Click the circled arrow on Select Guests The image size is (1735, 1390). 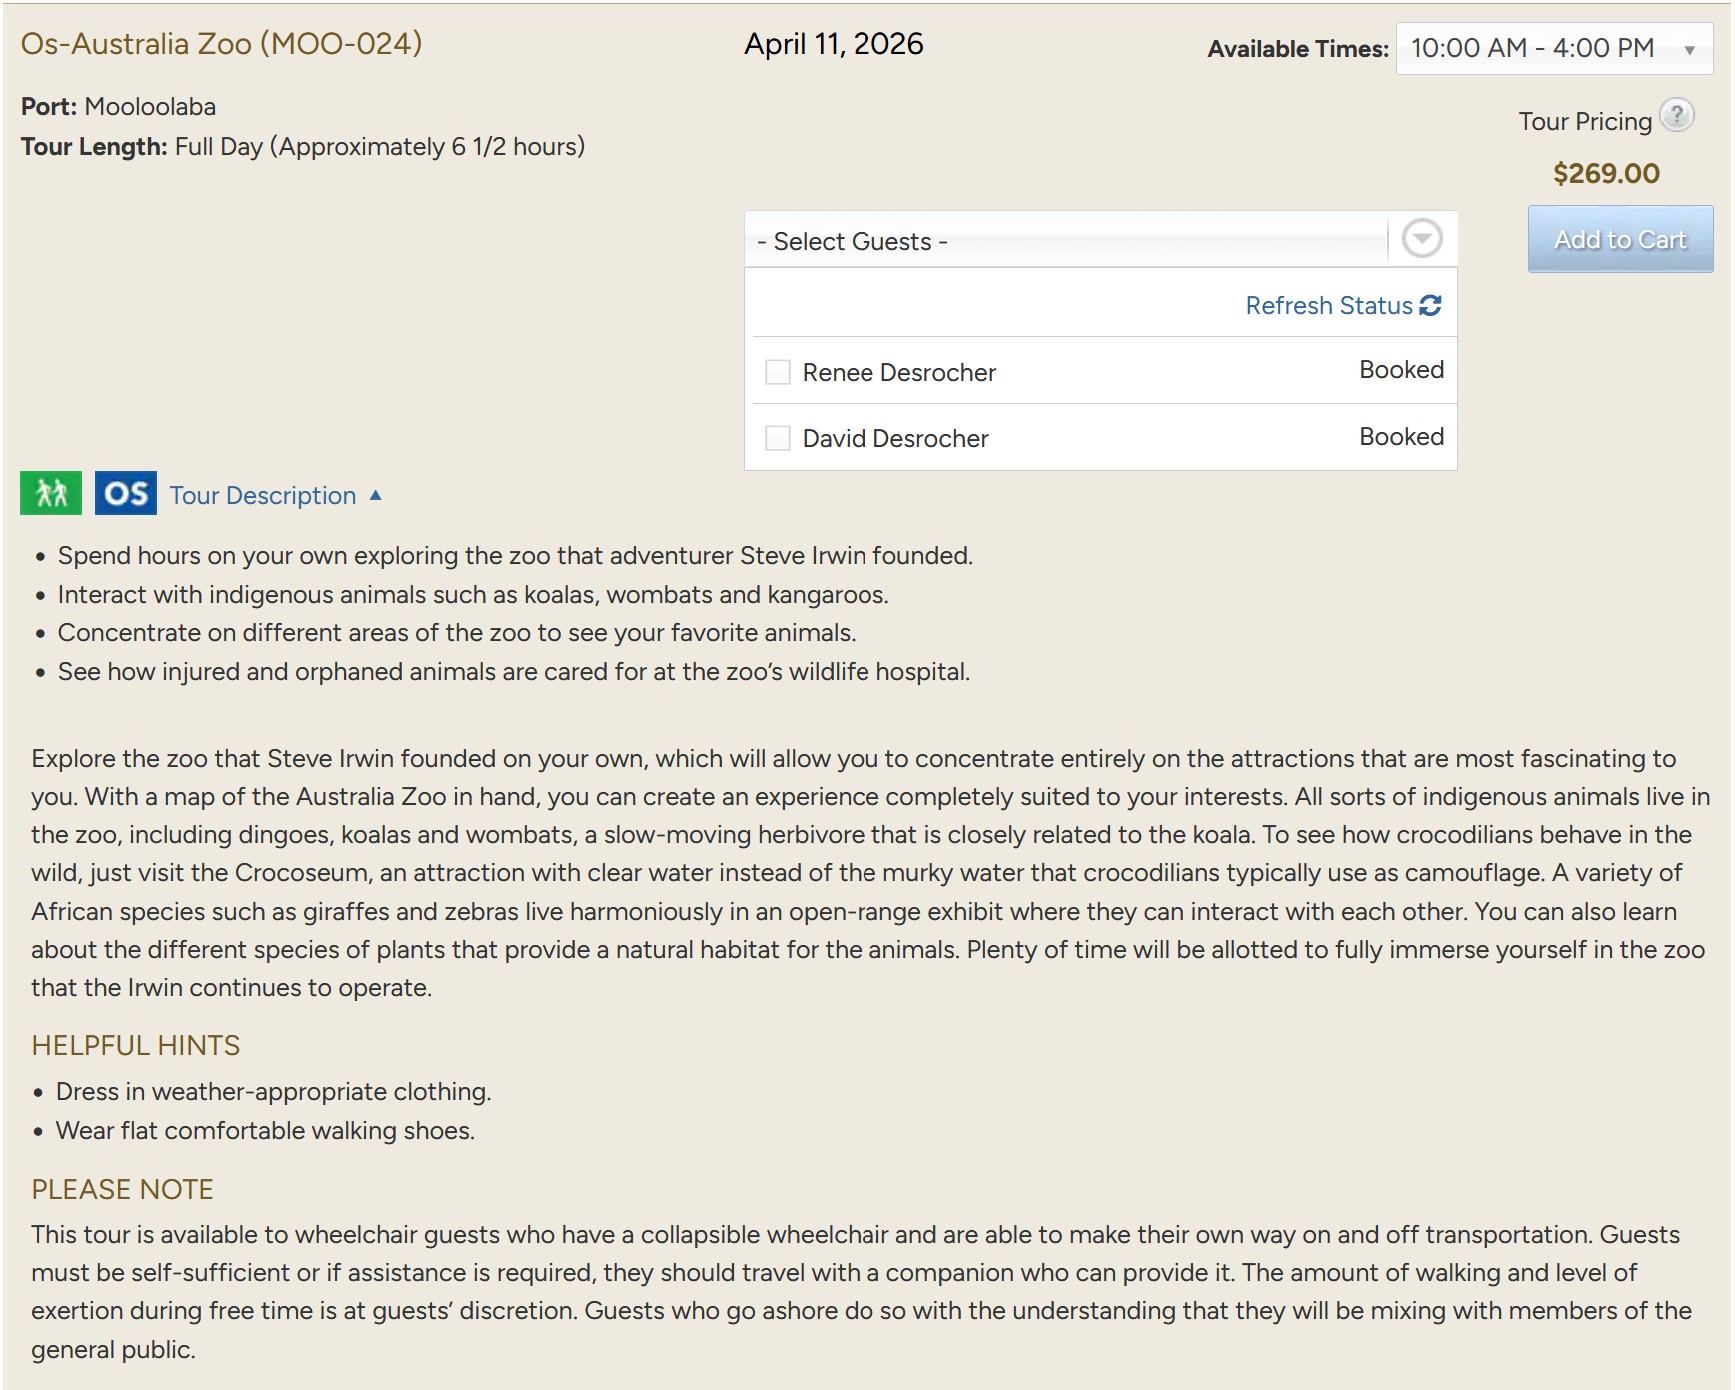[1421, 239]
